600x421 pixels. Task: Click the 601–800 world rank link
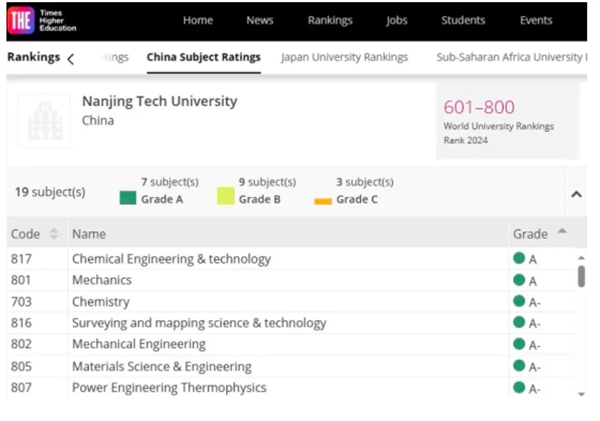(x=479, y=107)
